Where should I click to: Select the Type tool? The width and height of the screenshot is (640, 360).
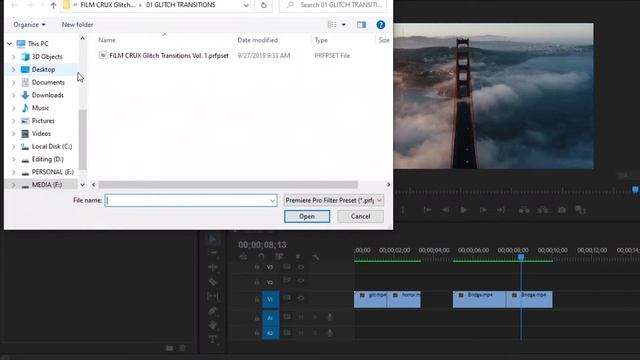213,339
